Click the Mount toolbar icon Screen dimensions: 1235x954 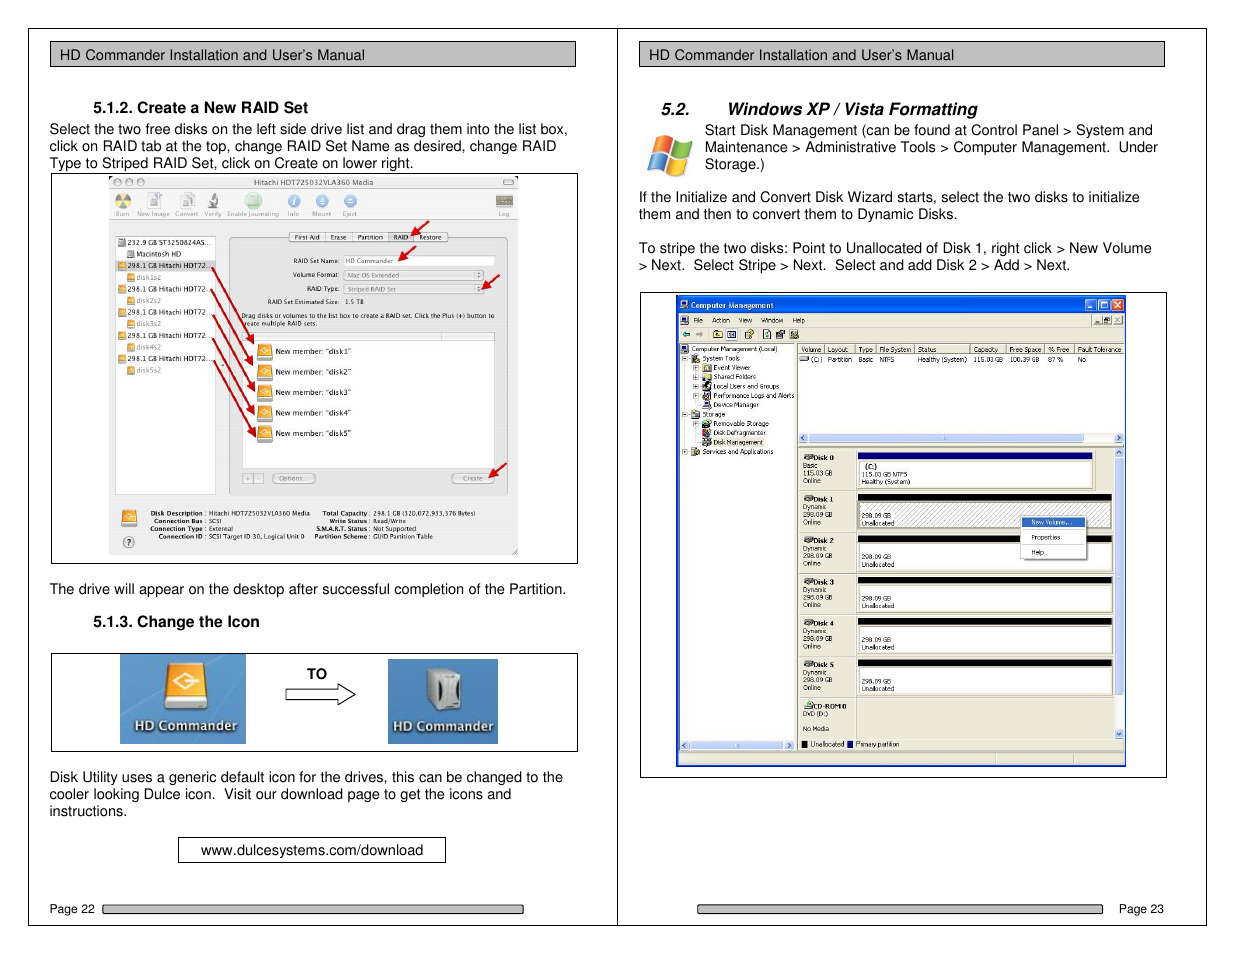(x=322, y=201)
